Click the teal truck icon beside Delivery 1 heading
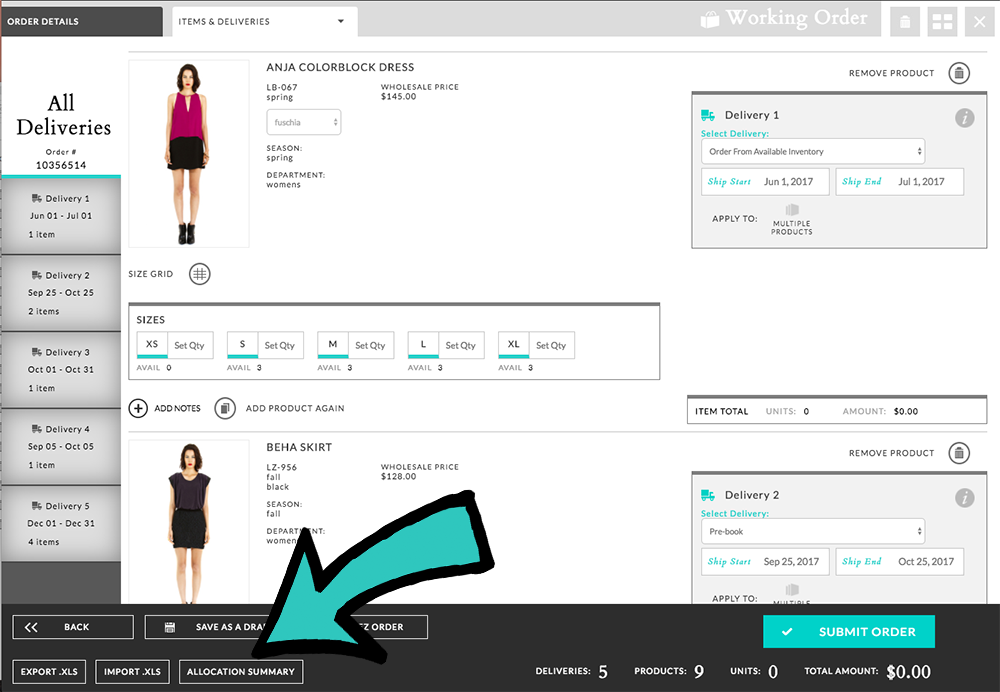 coord(708,115)
